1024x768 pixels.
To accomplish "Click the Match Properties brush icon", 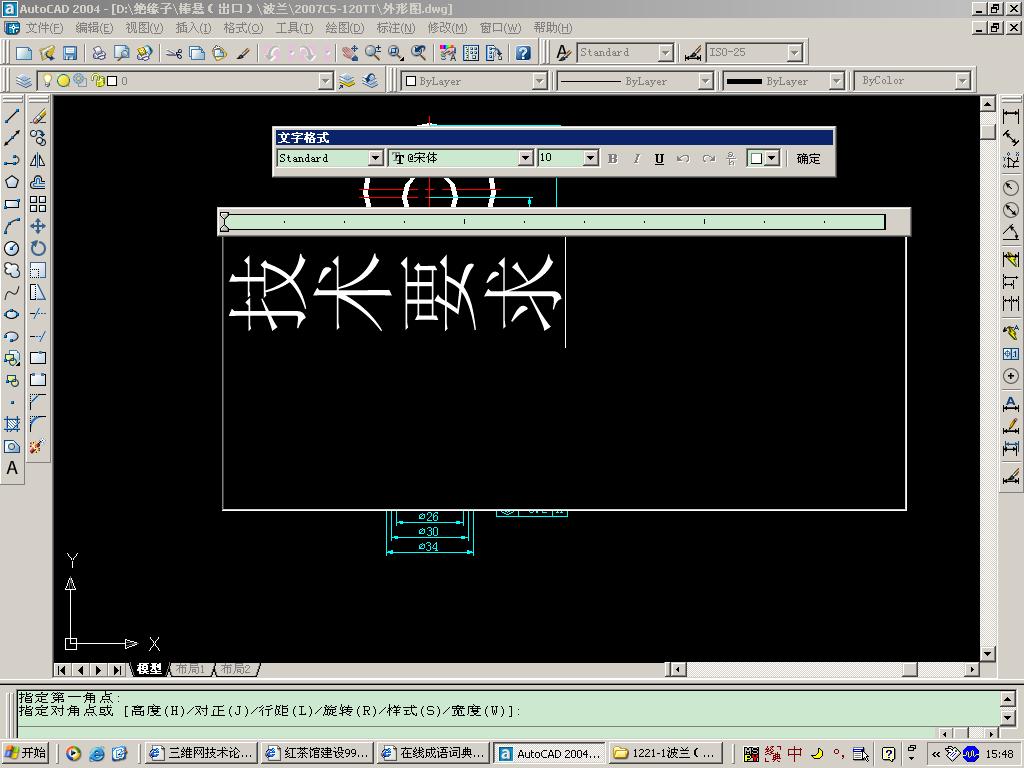I will point(243,53).
